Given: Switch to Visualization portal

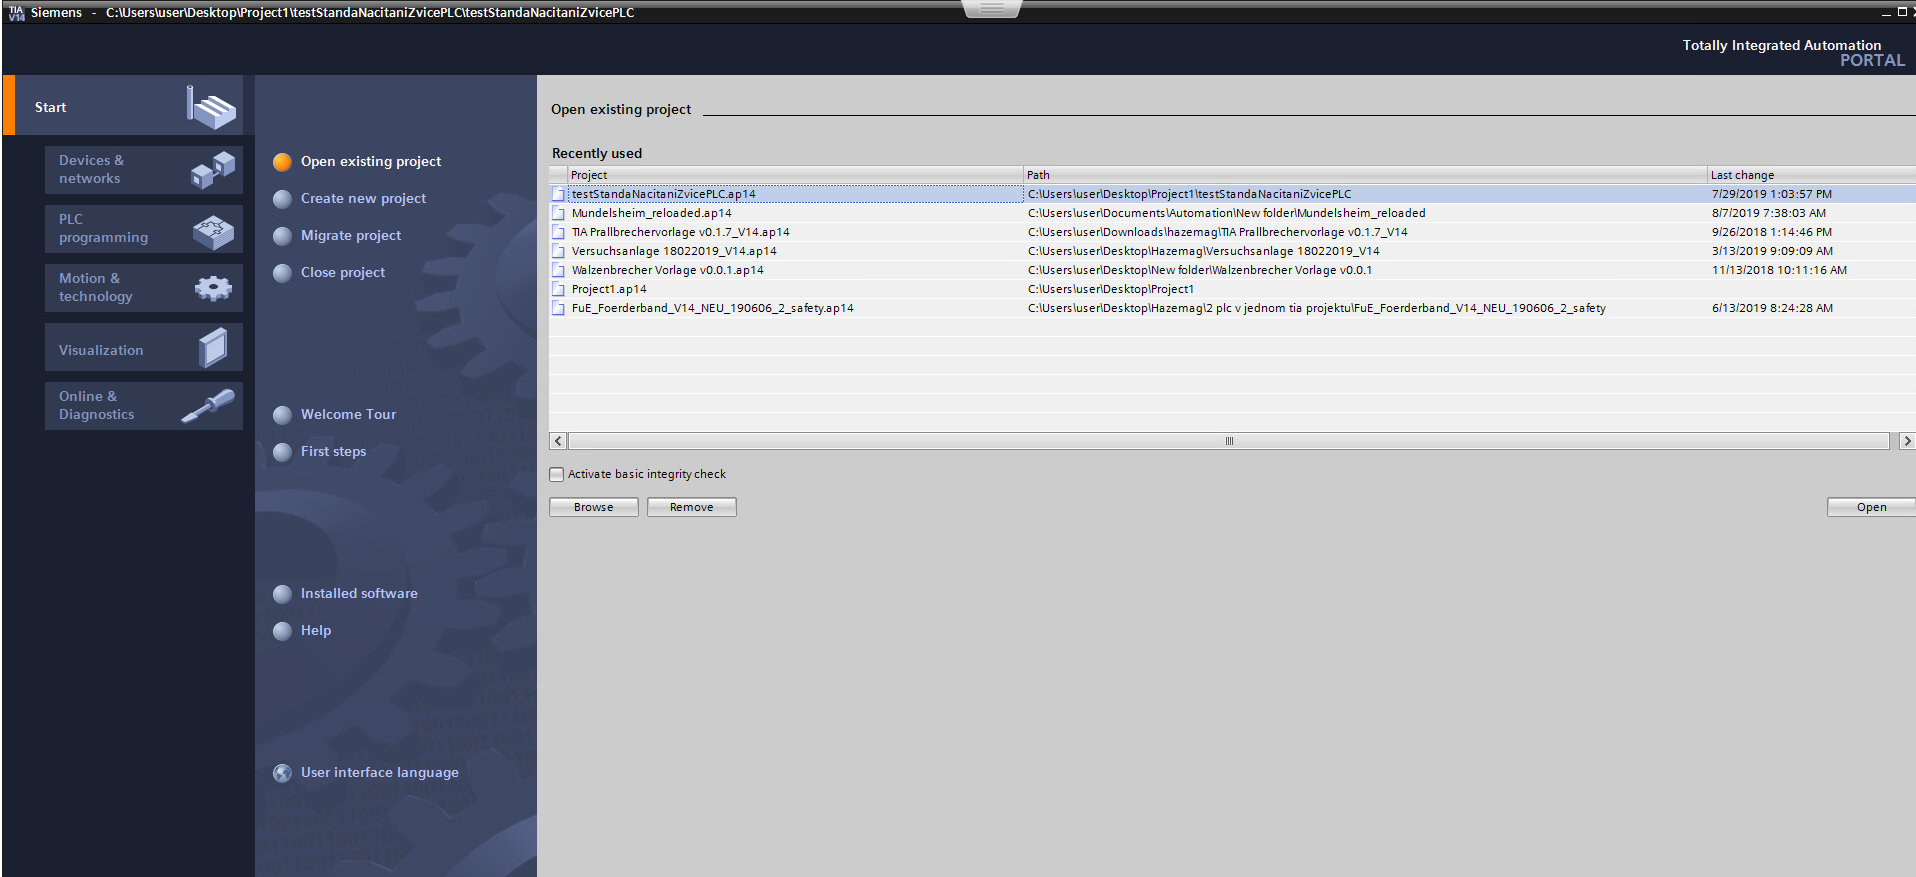Looking at the screenshot, I should 143,347.
